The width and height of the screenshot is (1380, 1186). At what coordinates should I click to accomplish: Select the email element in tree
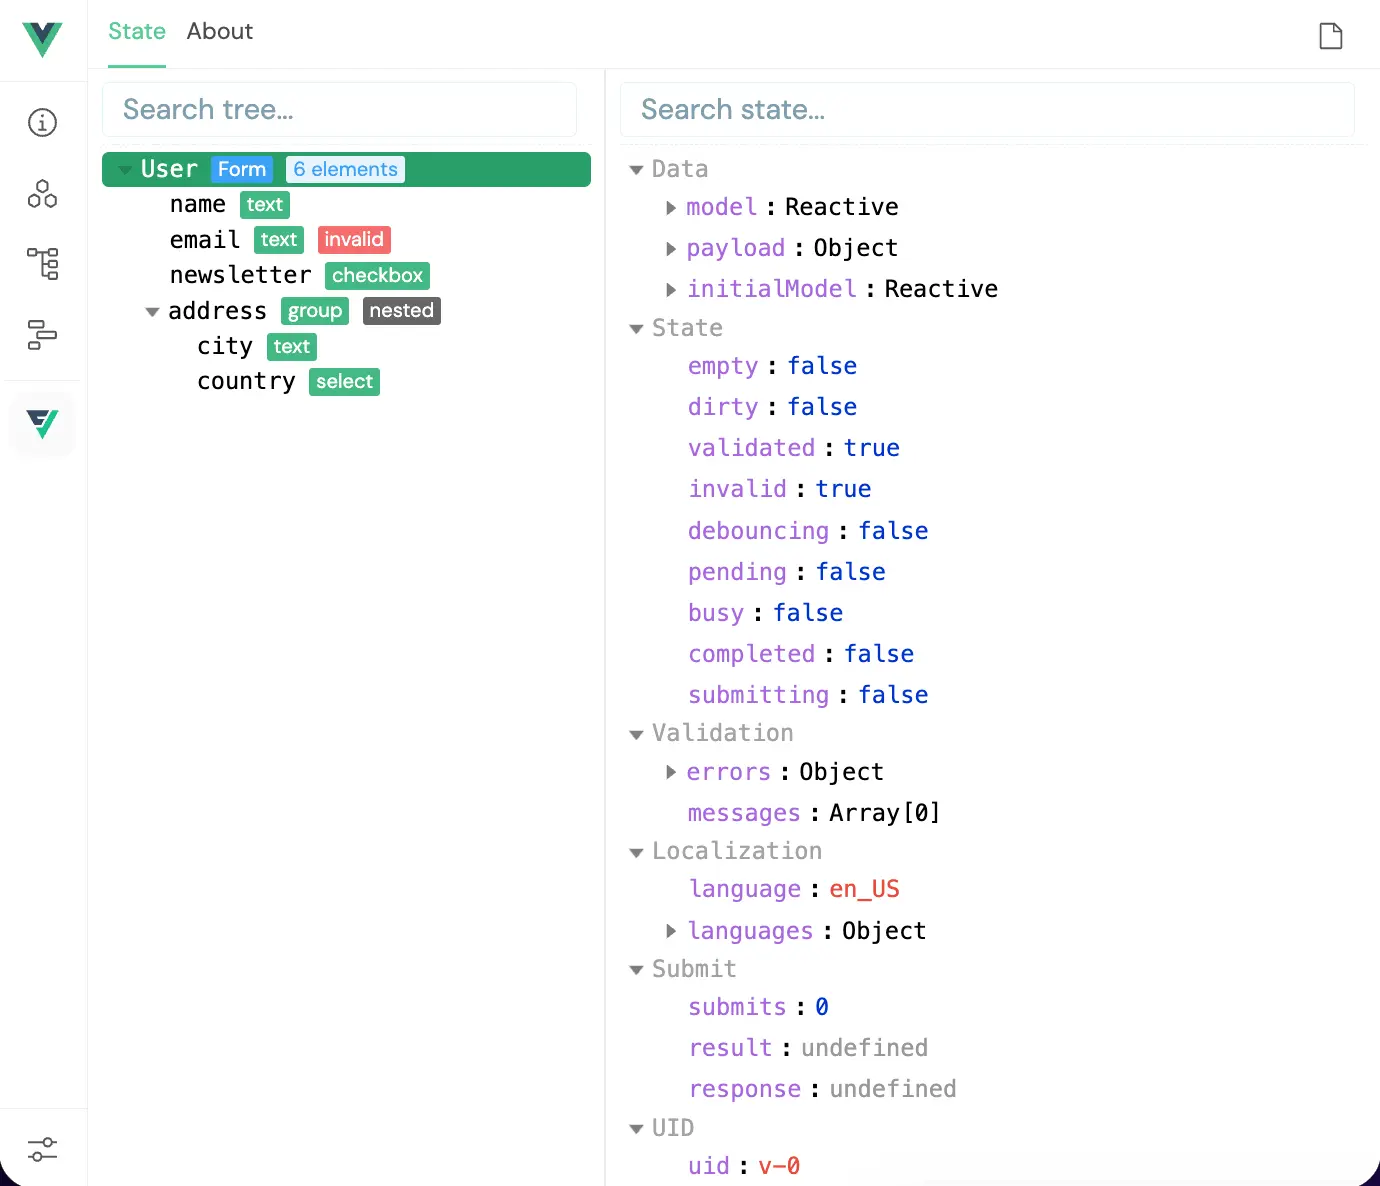[x=346, y=240]
